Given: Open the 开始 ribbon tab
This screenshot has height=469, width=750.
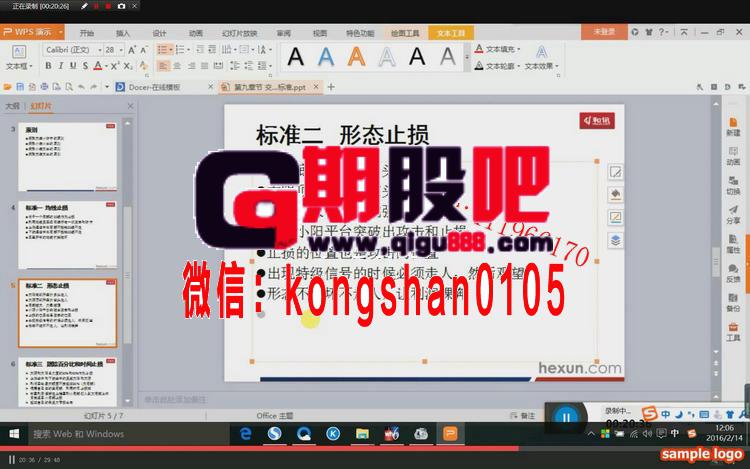Looking at the screenshot, I should [x=87, y=33].
